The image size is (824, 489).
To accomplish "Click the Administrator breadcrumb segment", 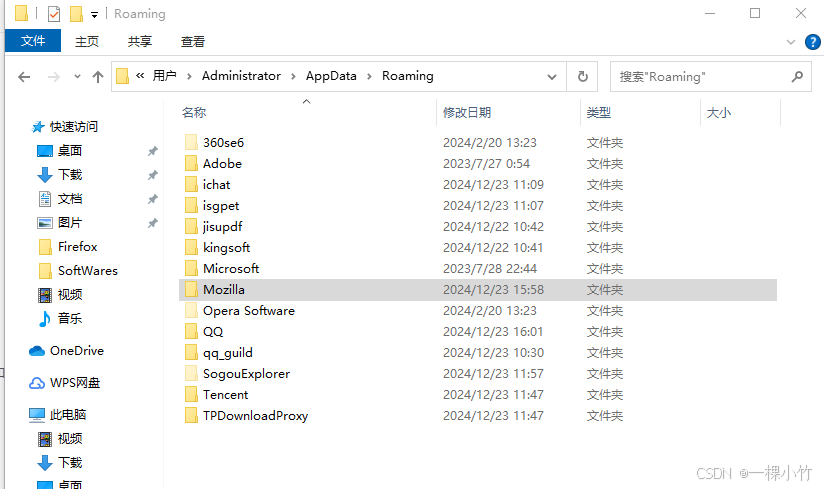I will [241, 76].
